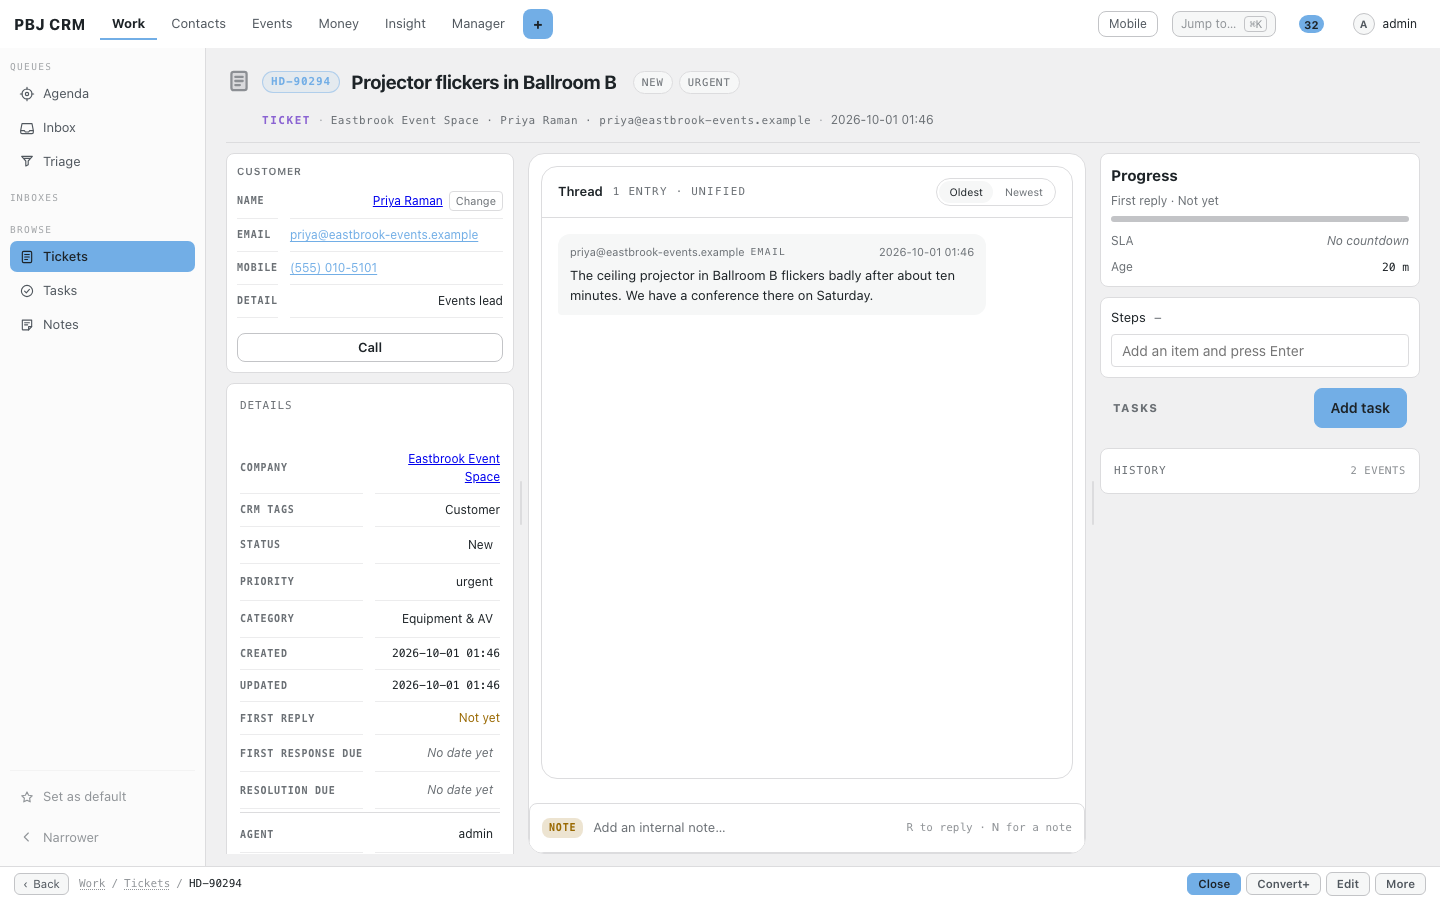1440x900 pixels.
Task: Click the blue plus create button
Action: (538, 24)
